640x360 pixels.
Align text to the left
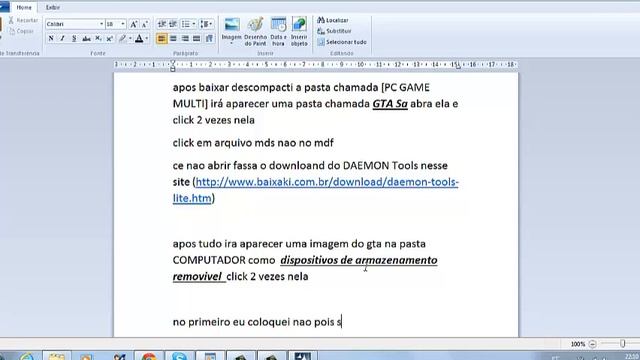(x=162, y=39)
